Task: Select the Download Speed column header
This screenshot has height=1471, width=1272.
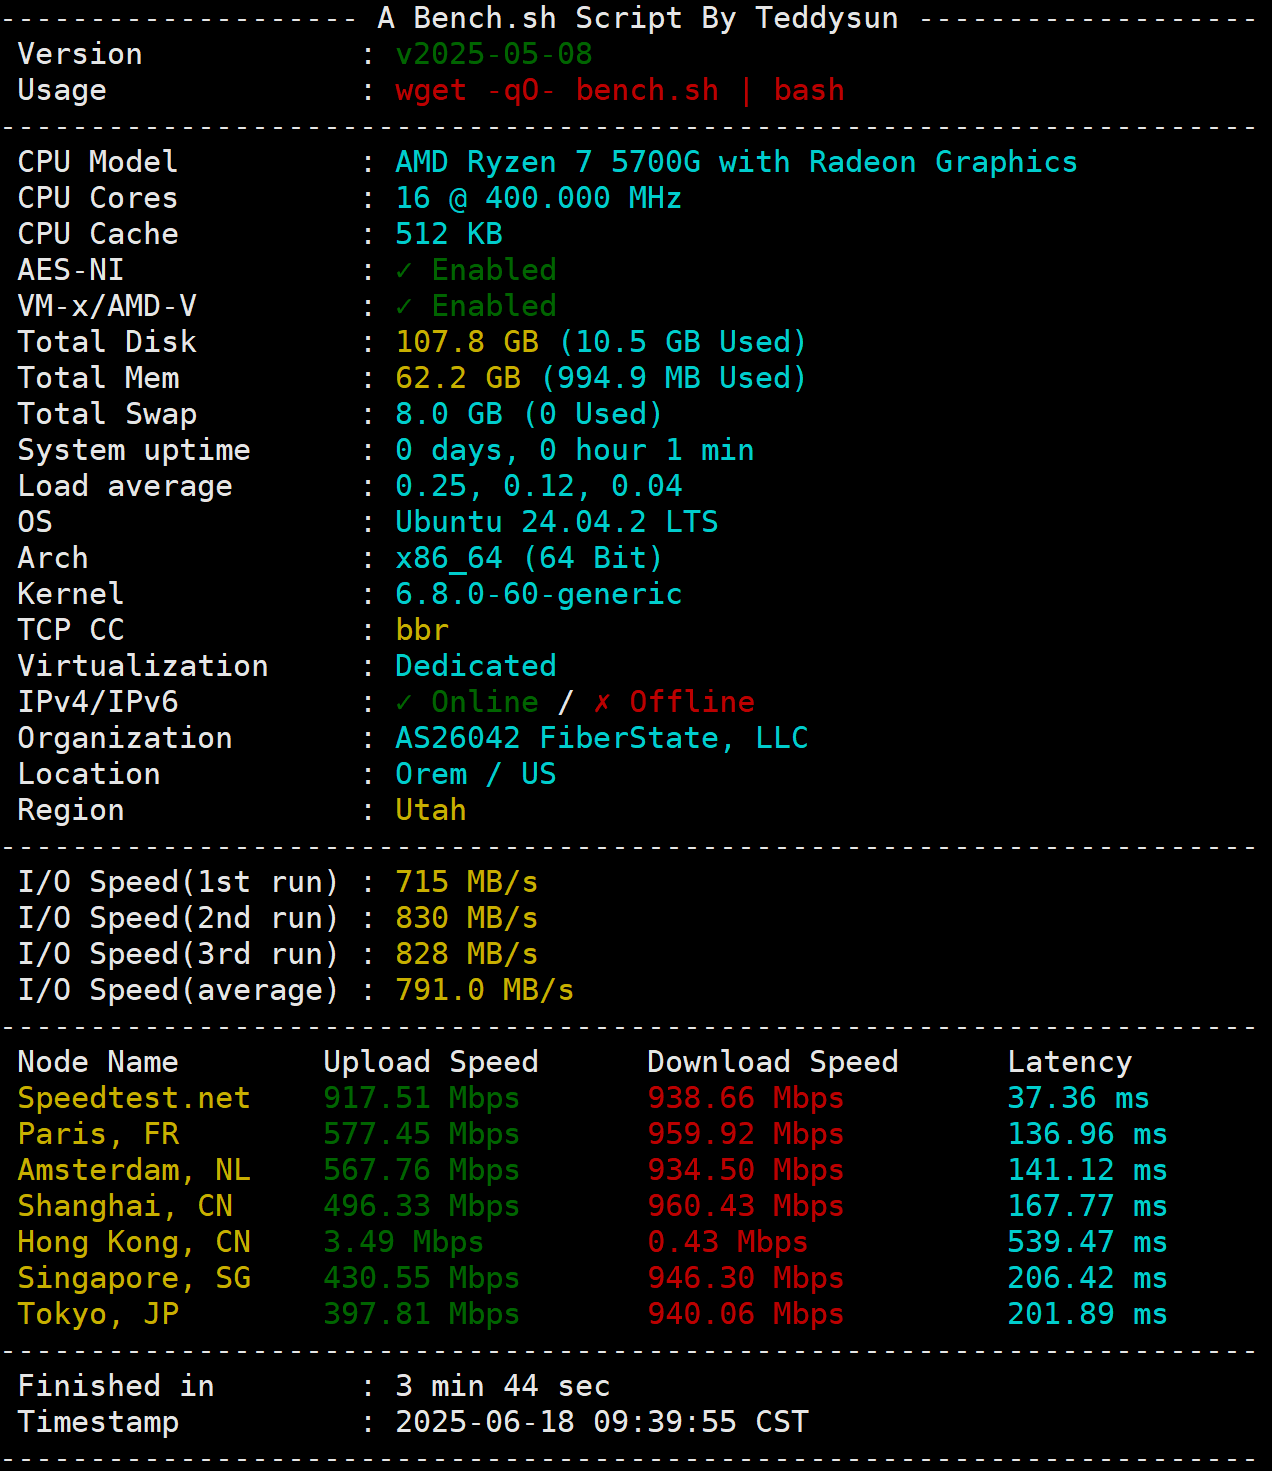Action: pyautogui.click(x=772, y=1061)
